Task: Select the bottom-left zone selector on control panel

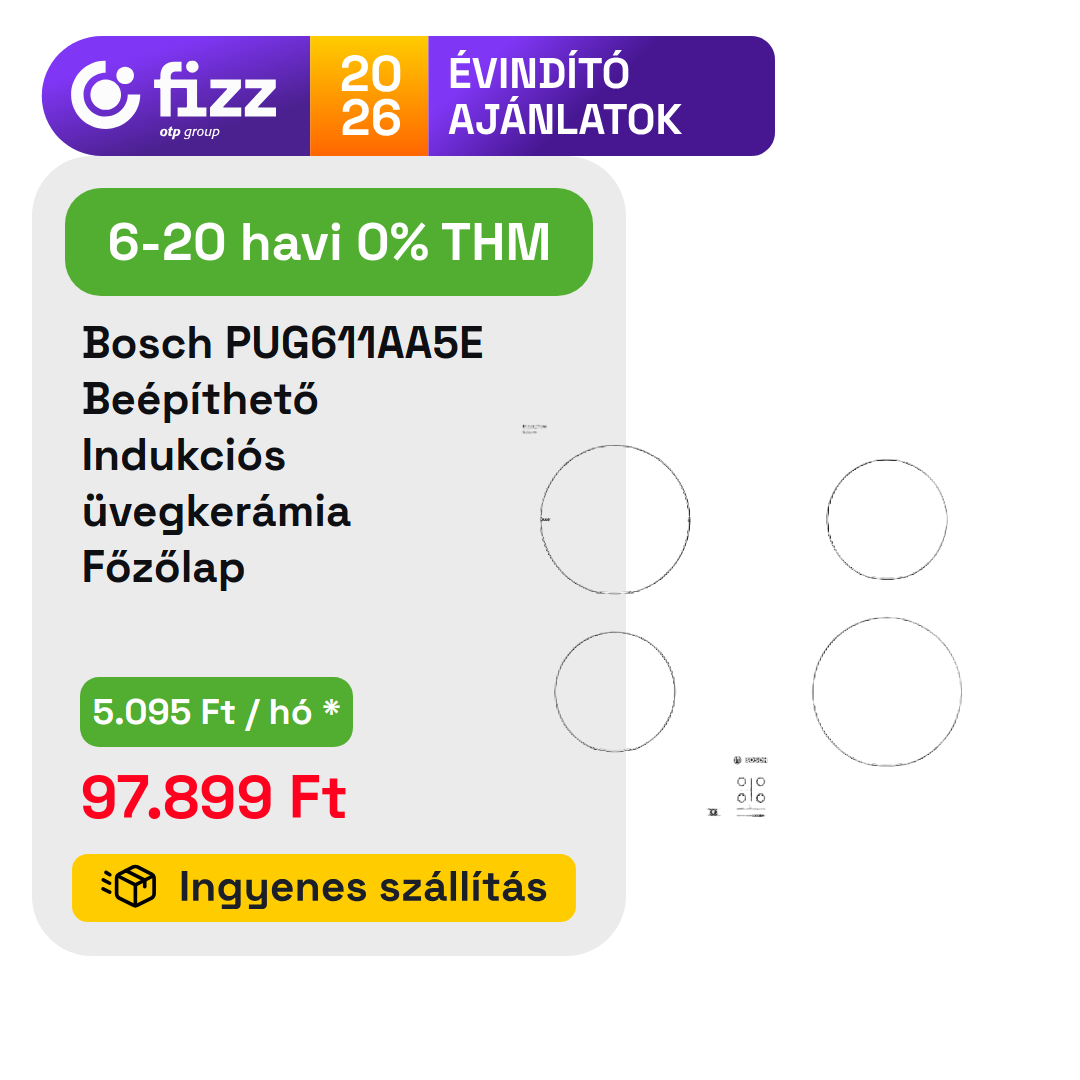Action: (741, 797)
